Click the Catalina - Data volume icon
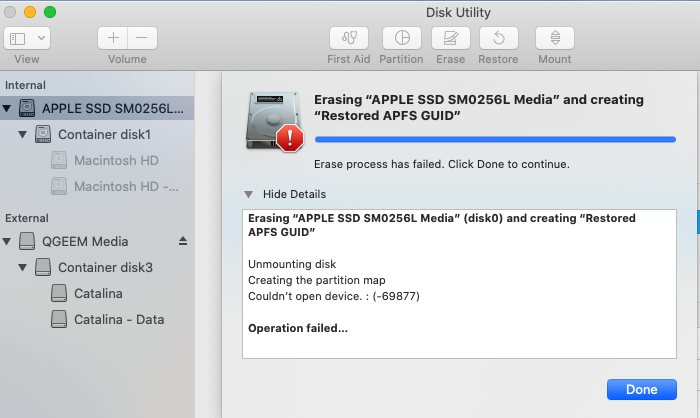700x418 pixels. click(59, 319)
